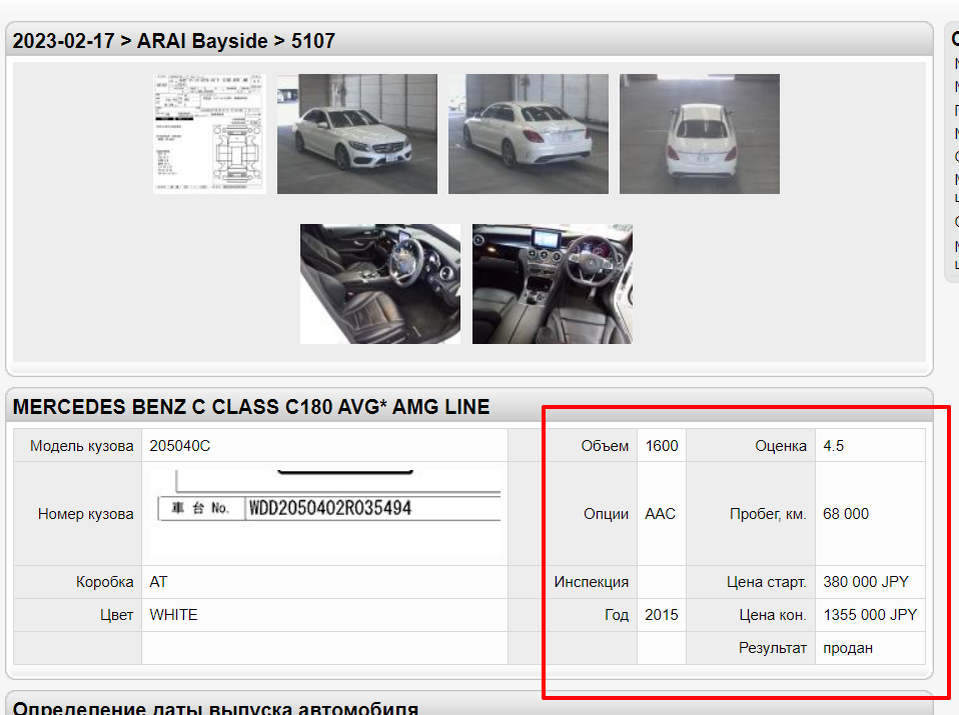
Task: Select the start price '380 000 JPY'
Action: point(866,582)
